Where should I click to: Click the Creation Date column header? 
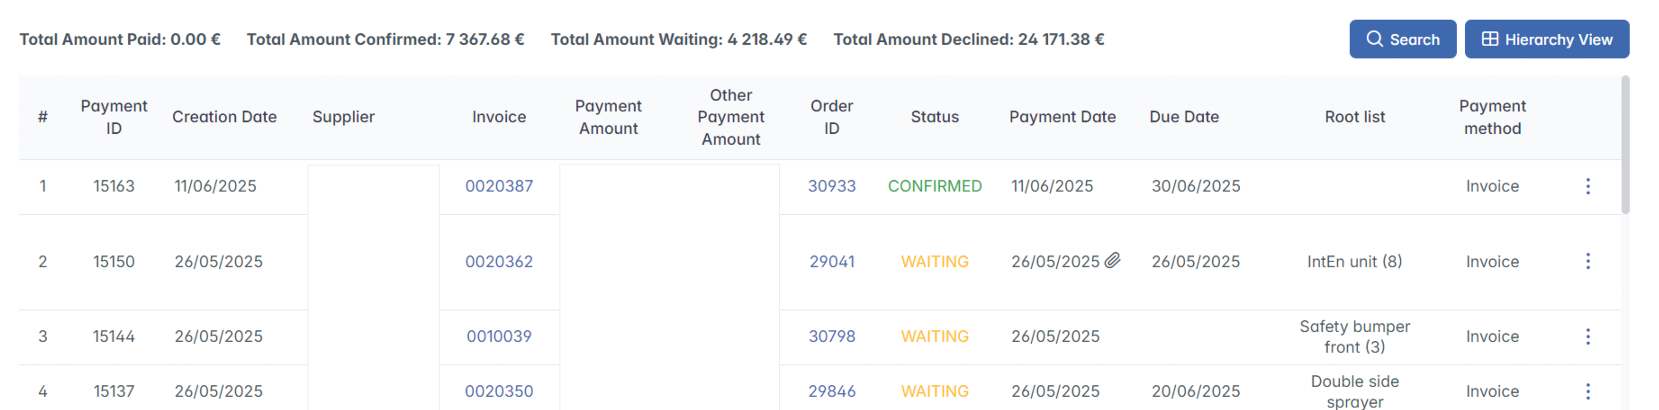pyautogui.click(x=224, y=117)
